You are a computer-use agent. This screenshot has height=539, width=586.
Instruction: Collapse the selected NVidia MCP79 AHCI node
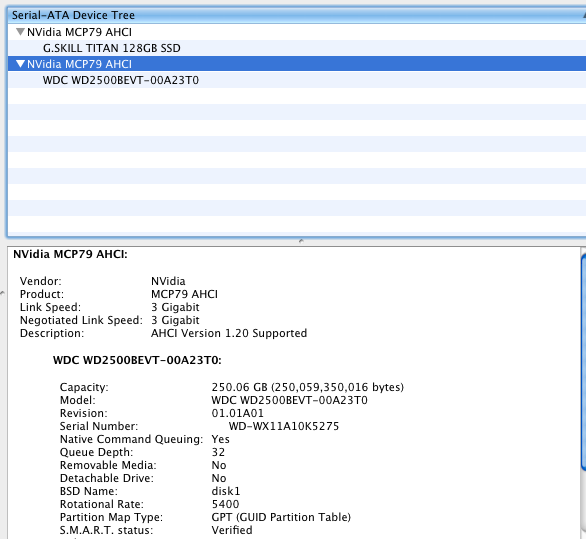tap(21, 64)
